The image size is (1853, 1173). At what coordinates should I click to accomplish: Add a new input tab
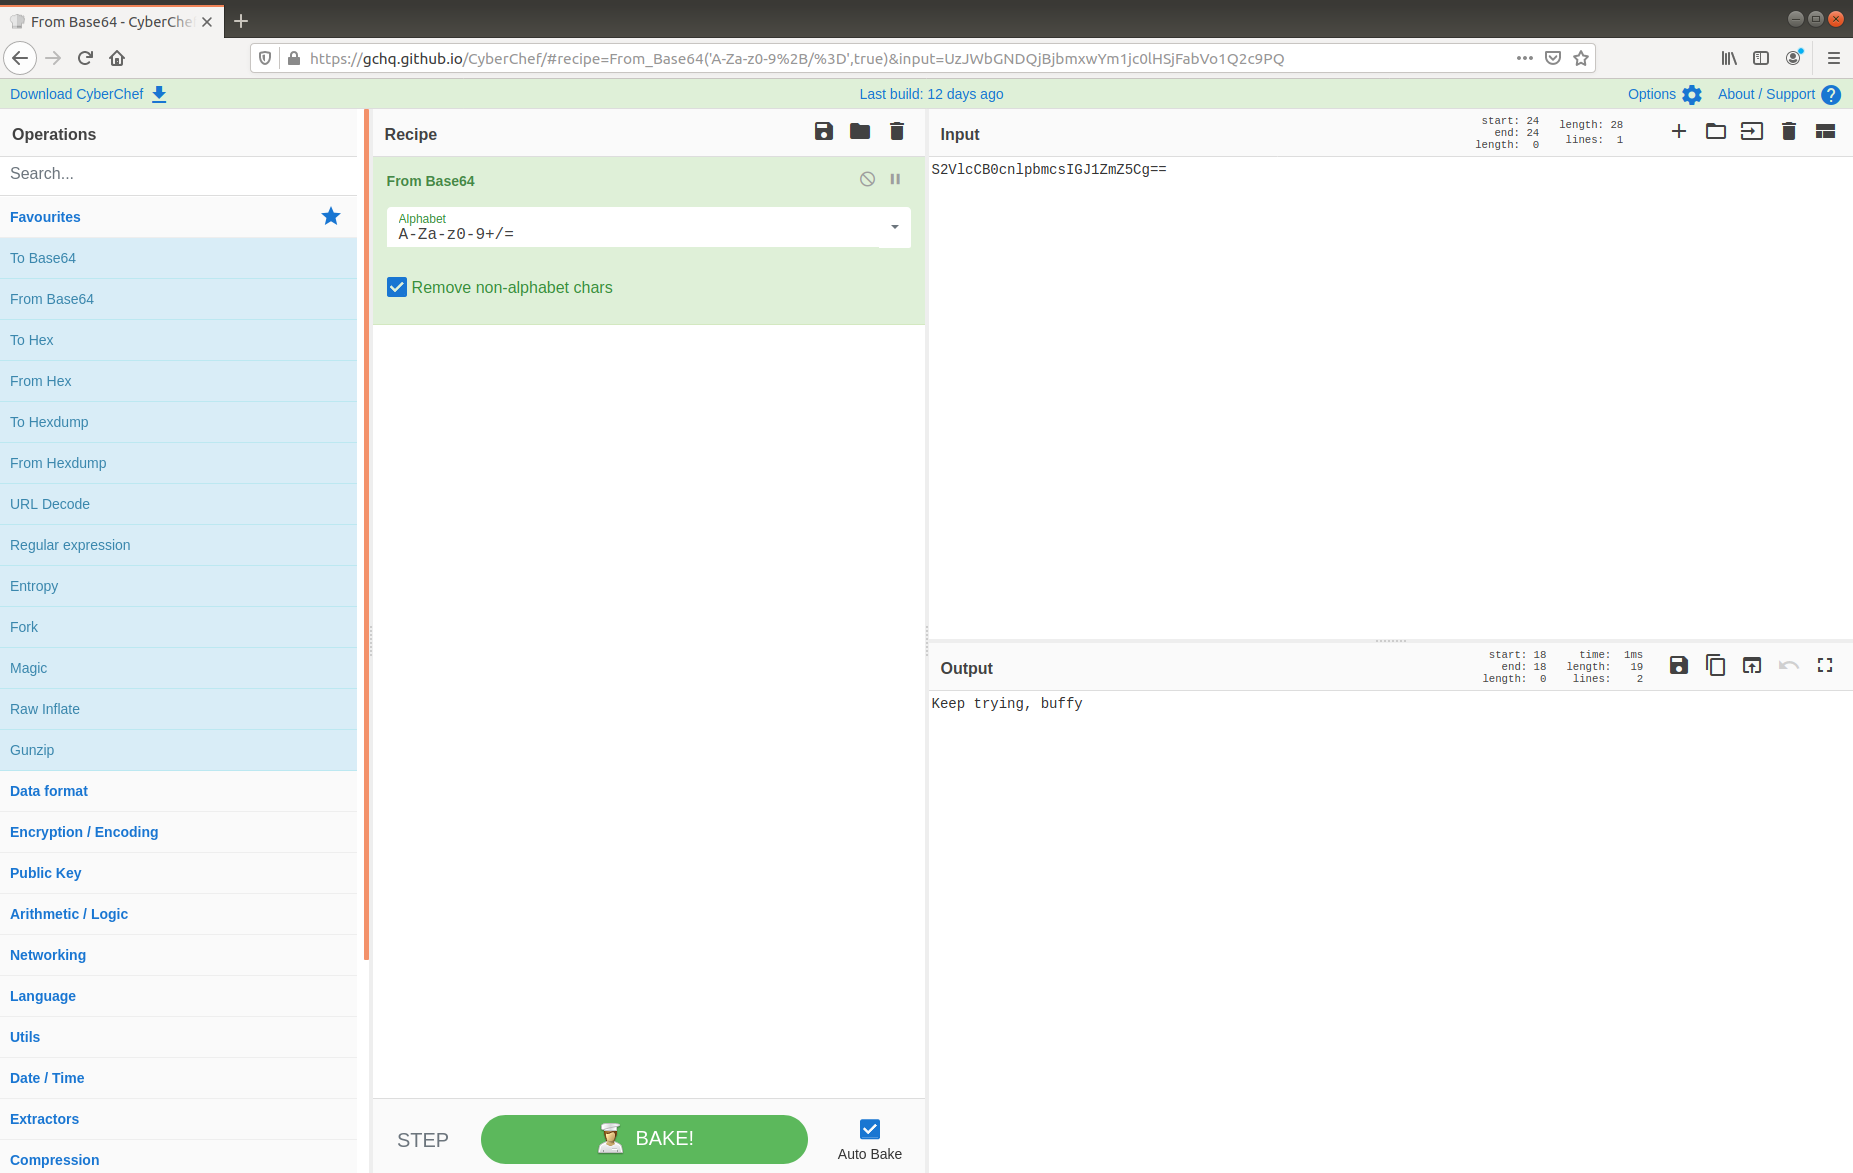(1678, 132)
